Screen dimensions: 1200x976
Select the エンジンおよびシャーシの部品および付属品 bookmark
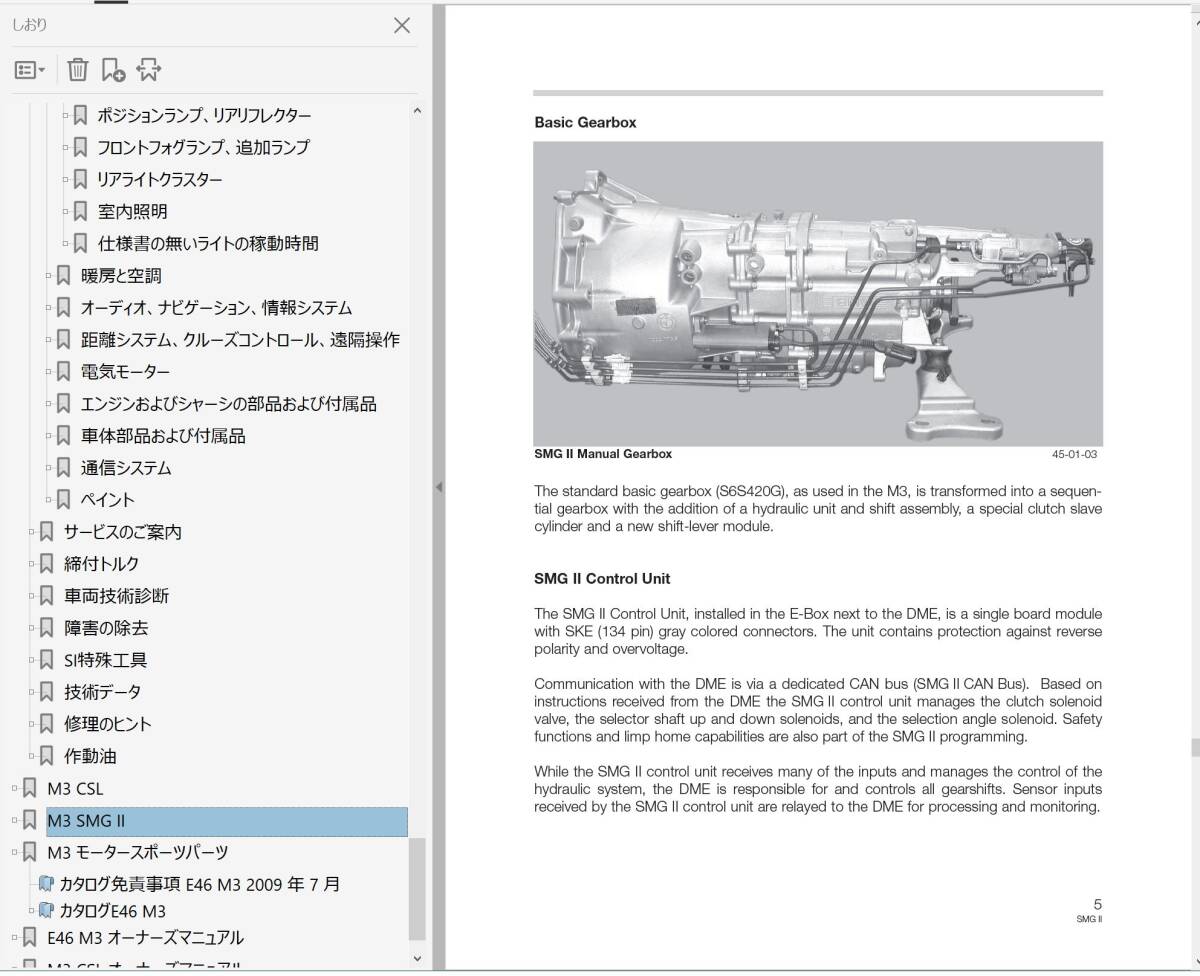point(229,404)
